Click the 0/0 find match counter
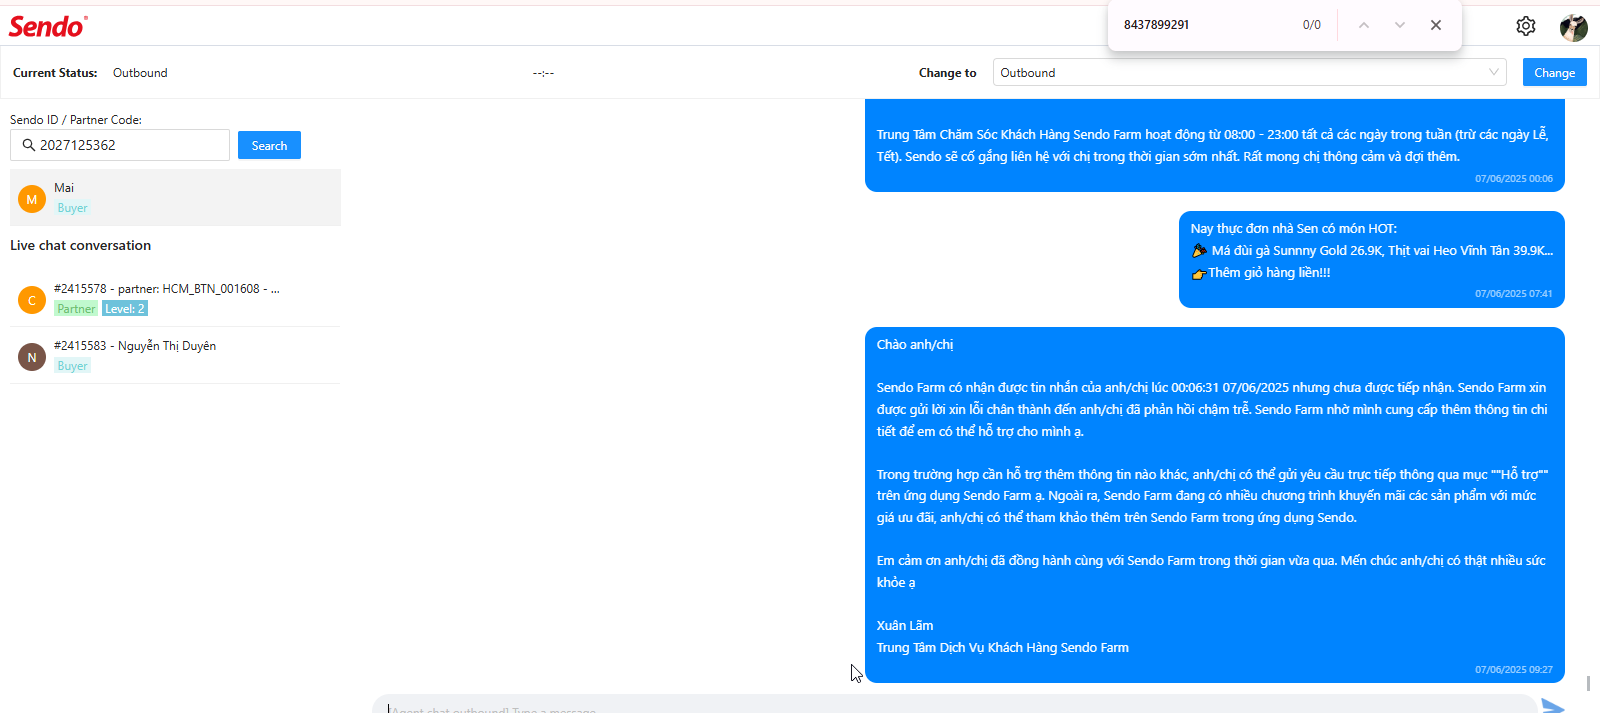Viewport: 1600px width, 713px height. point(1311,25)
